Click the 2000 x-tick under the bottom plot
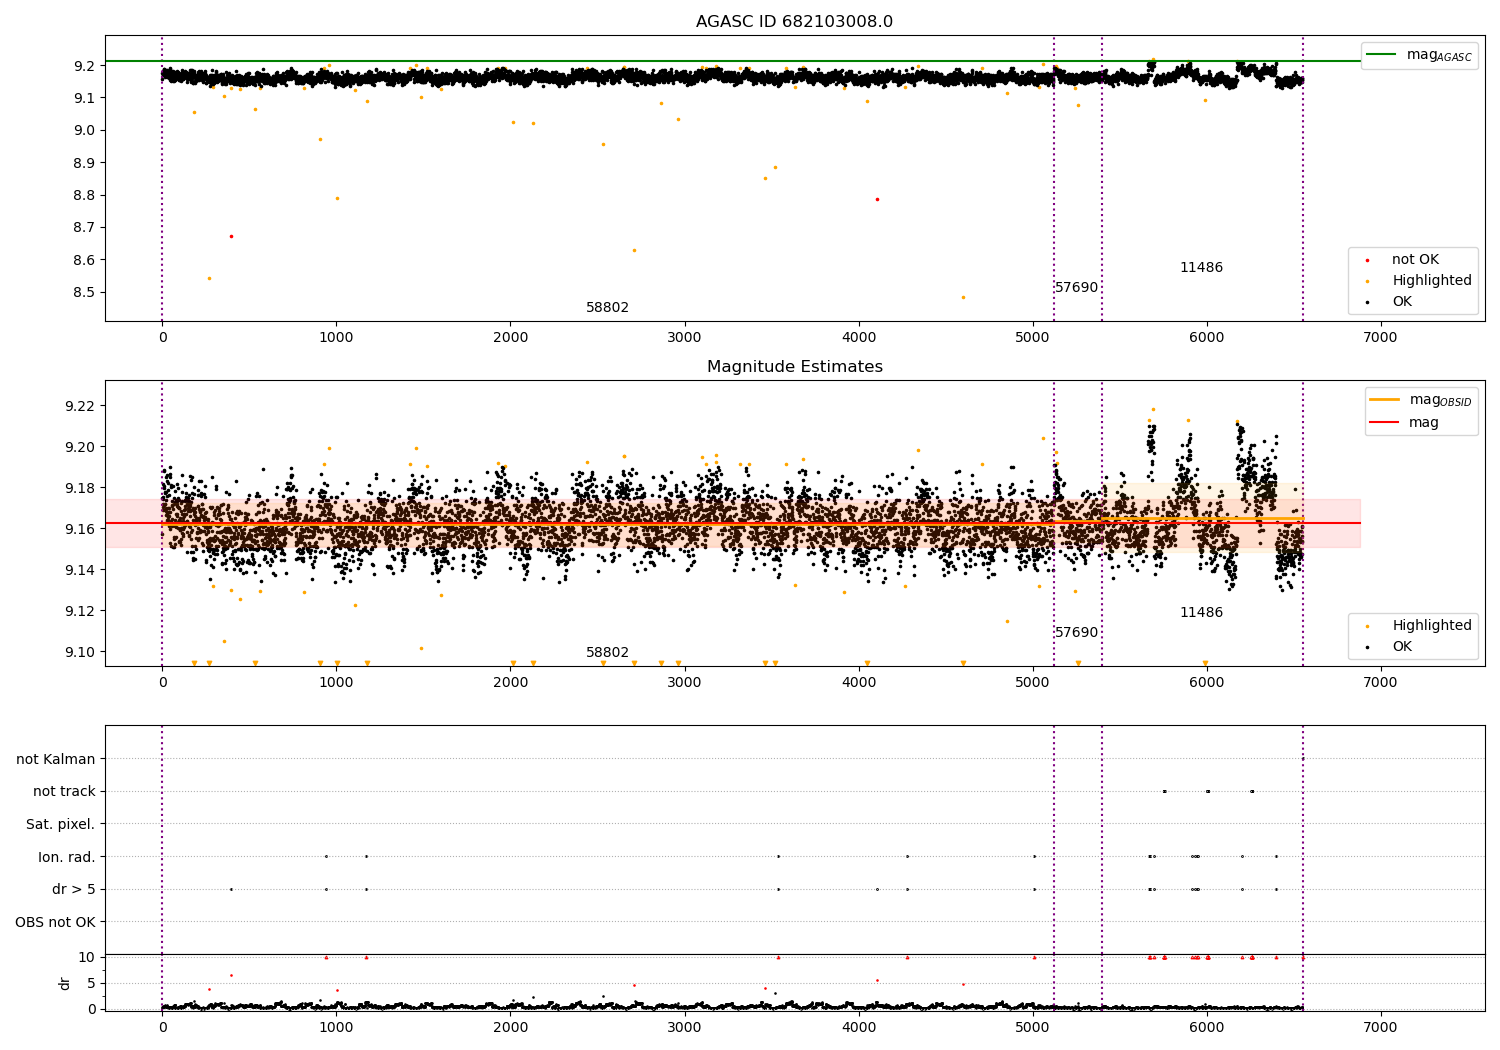Image resolution: width=1500 pixels, height=1050 pixels. pos(510,1028)
